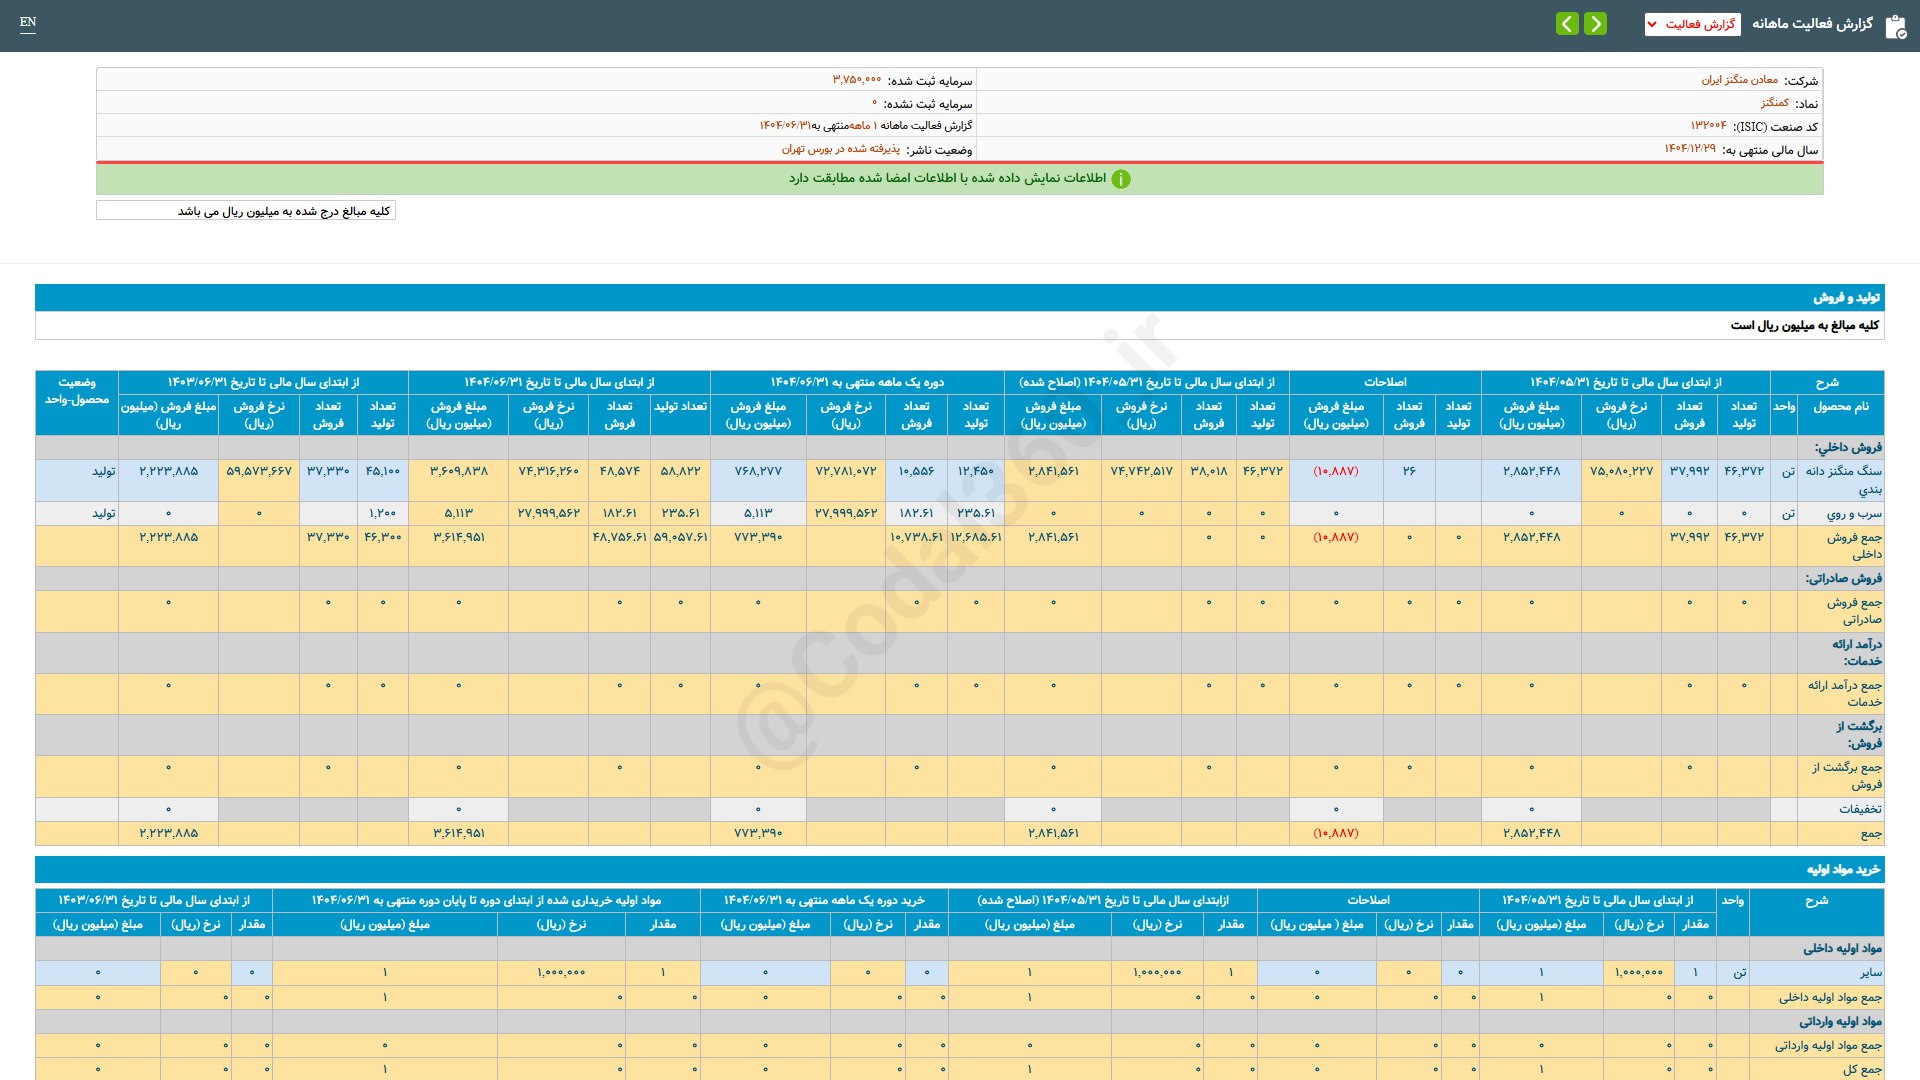The image size is (1920, 1080).
Task: Select the سنگ منگنز دانه بندی row name
Action: pyautogui.click(x=1842, y=480)
